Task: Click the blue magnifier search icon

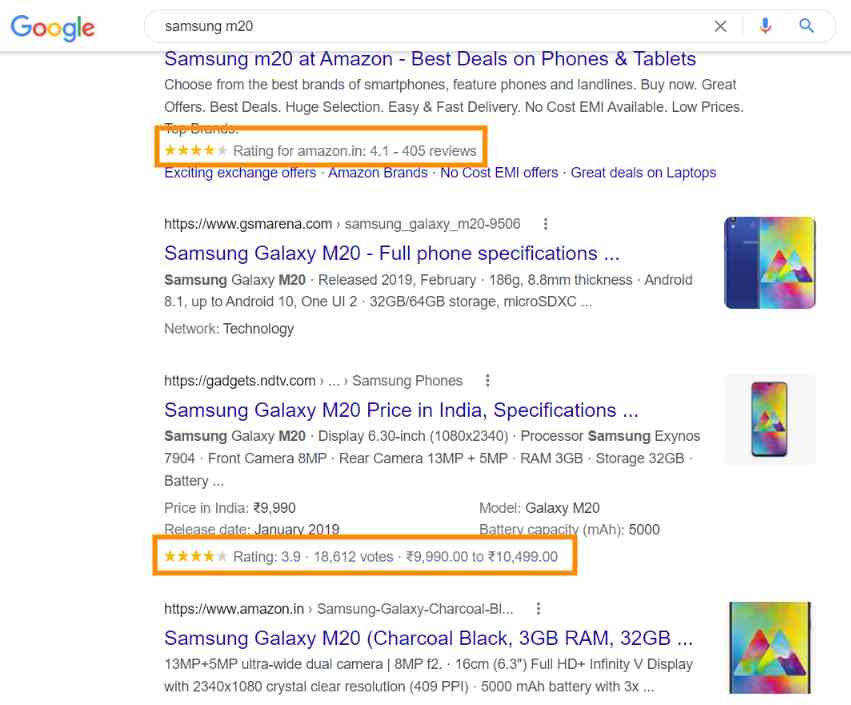Action: tap(807, 26)
